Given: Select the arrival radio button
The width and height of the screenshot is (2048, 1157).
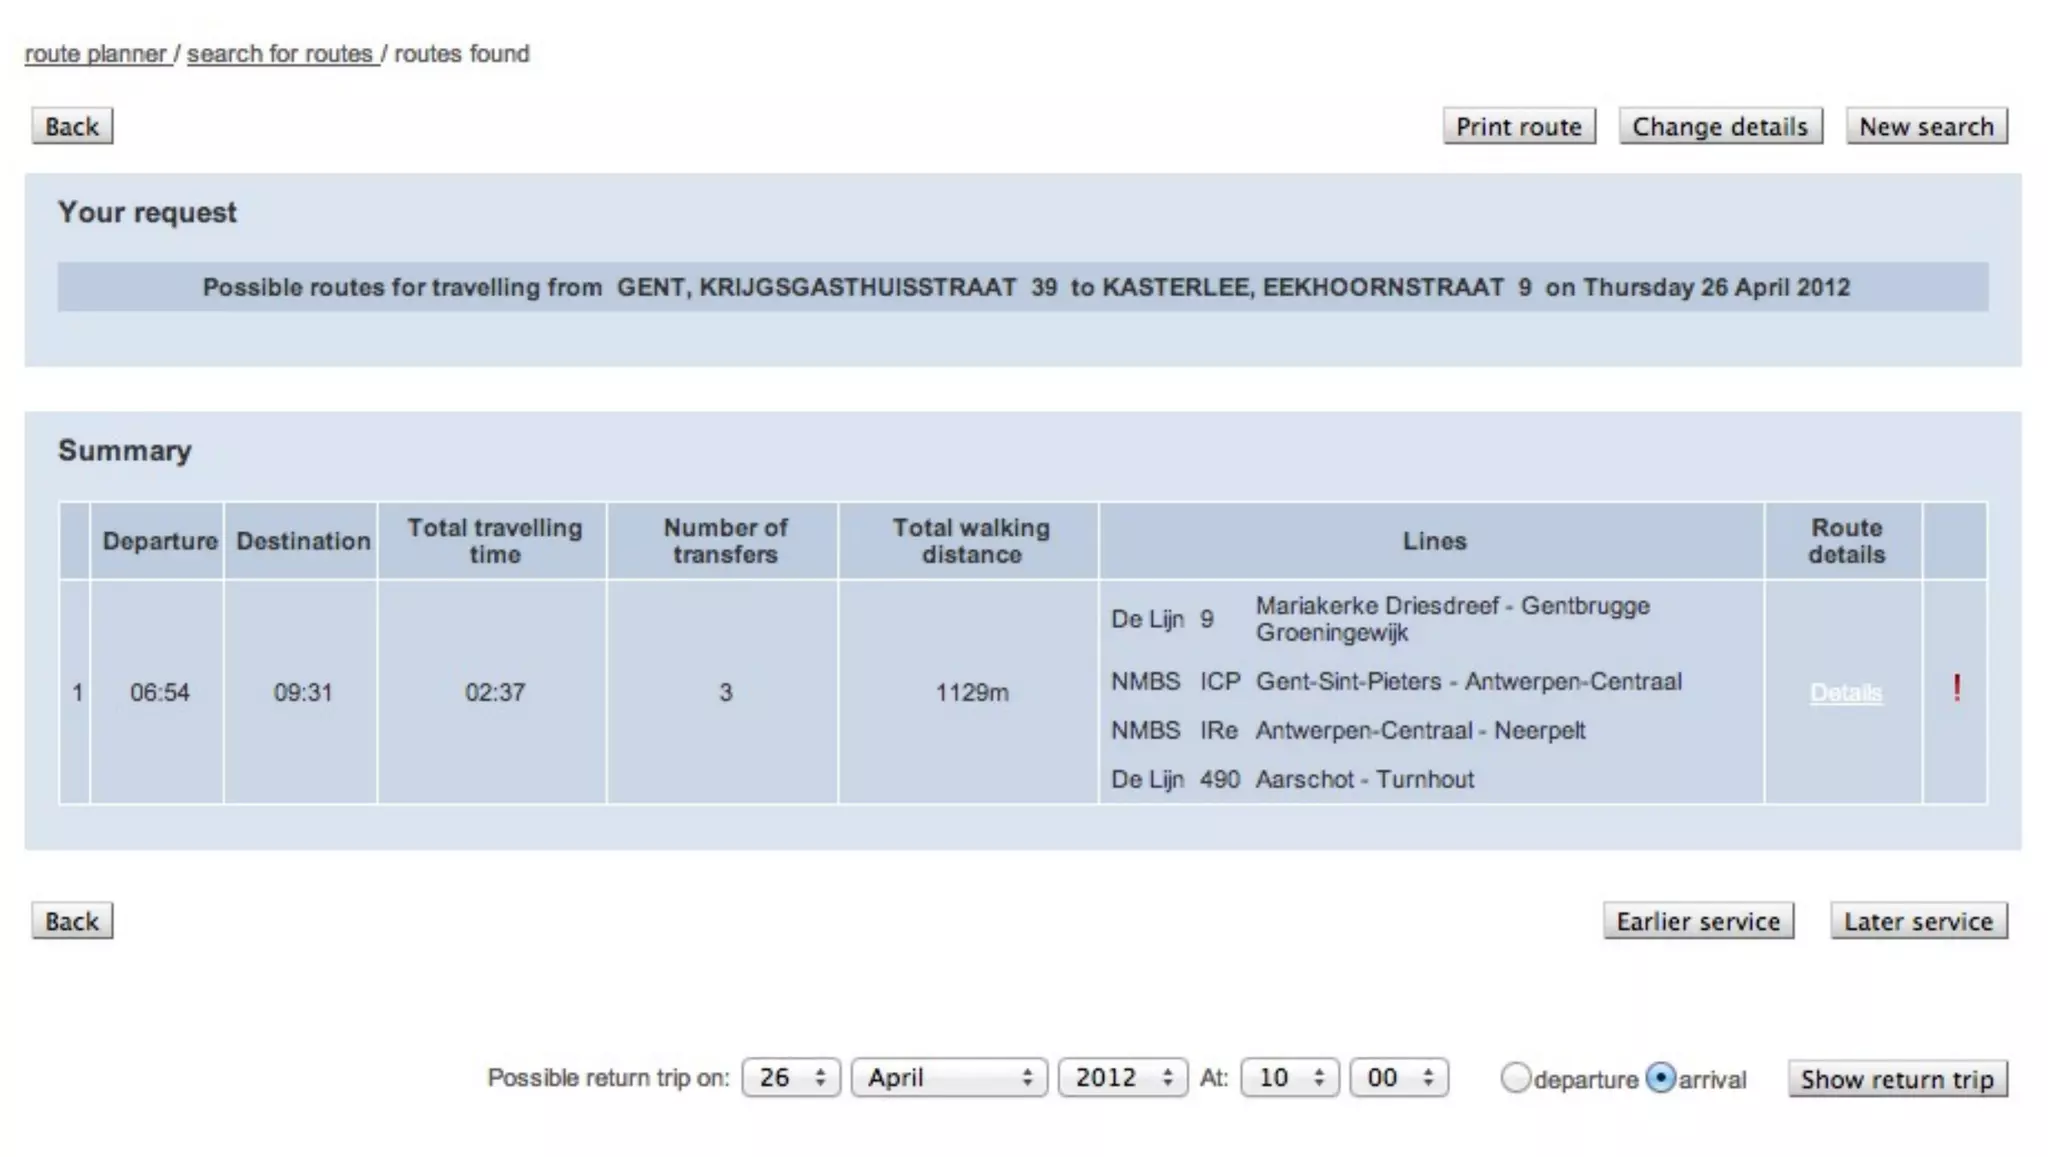Looking at the screenshot, I should pos(1660,1078).
